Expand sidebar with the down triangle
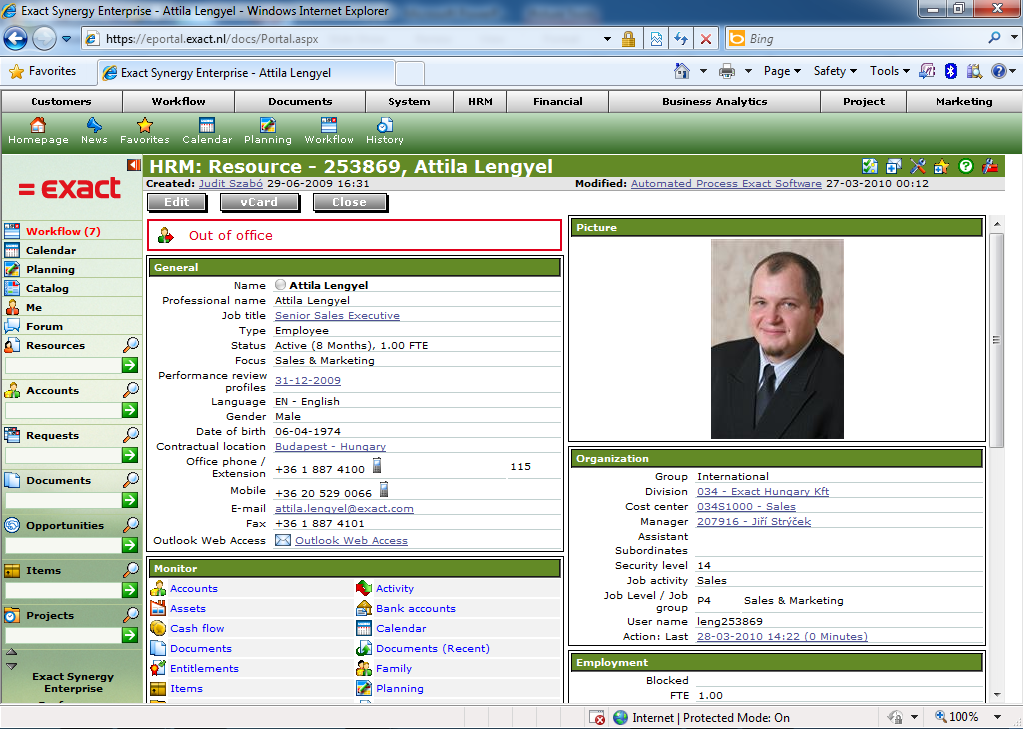 click(11, 666)
